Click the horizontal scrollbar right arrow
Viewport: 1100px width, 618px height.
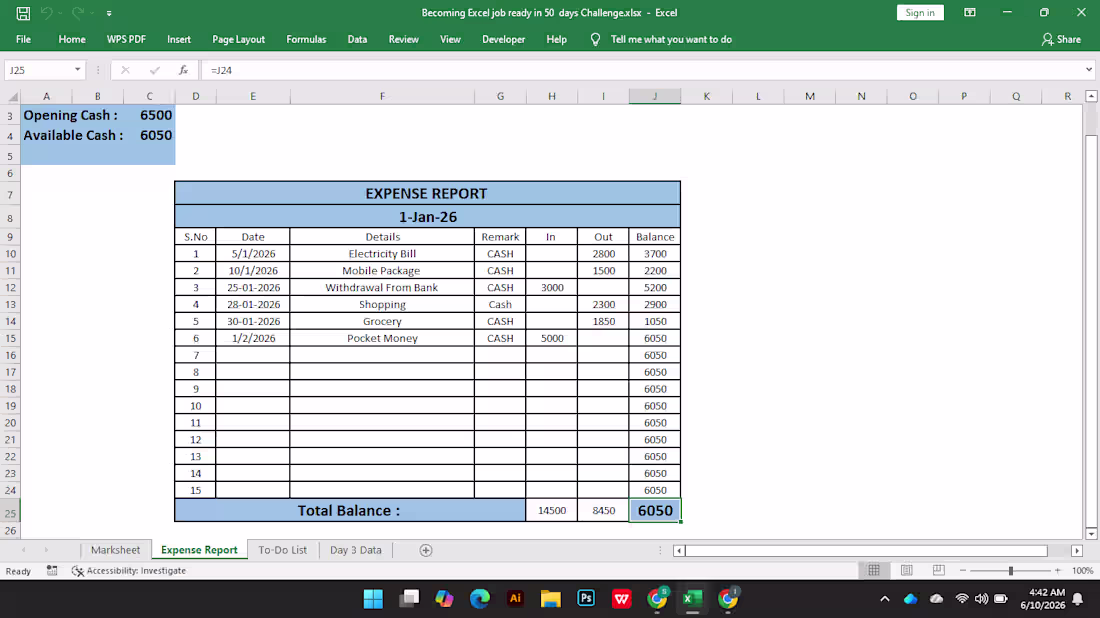(x=1077, y=551)
